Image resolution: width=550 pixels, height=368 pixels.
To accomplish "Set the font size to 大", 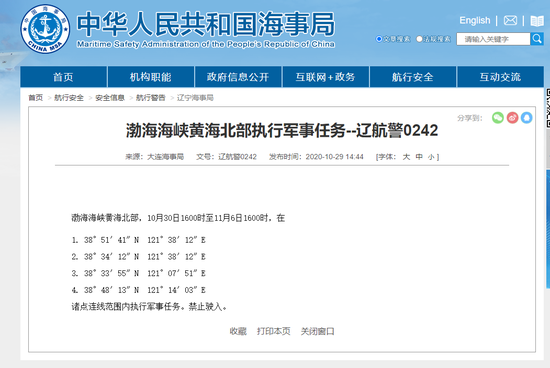I will 406,157.
